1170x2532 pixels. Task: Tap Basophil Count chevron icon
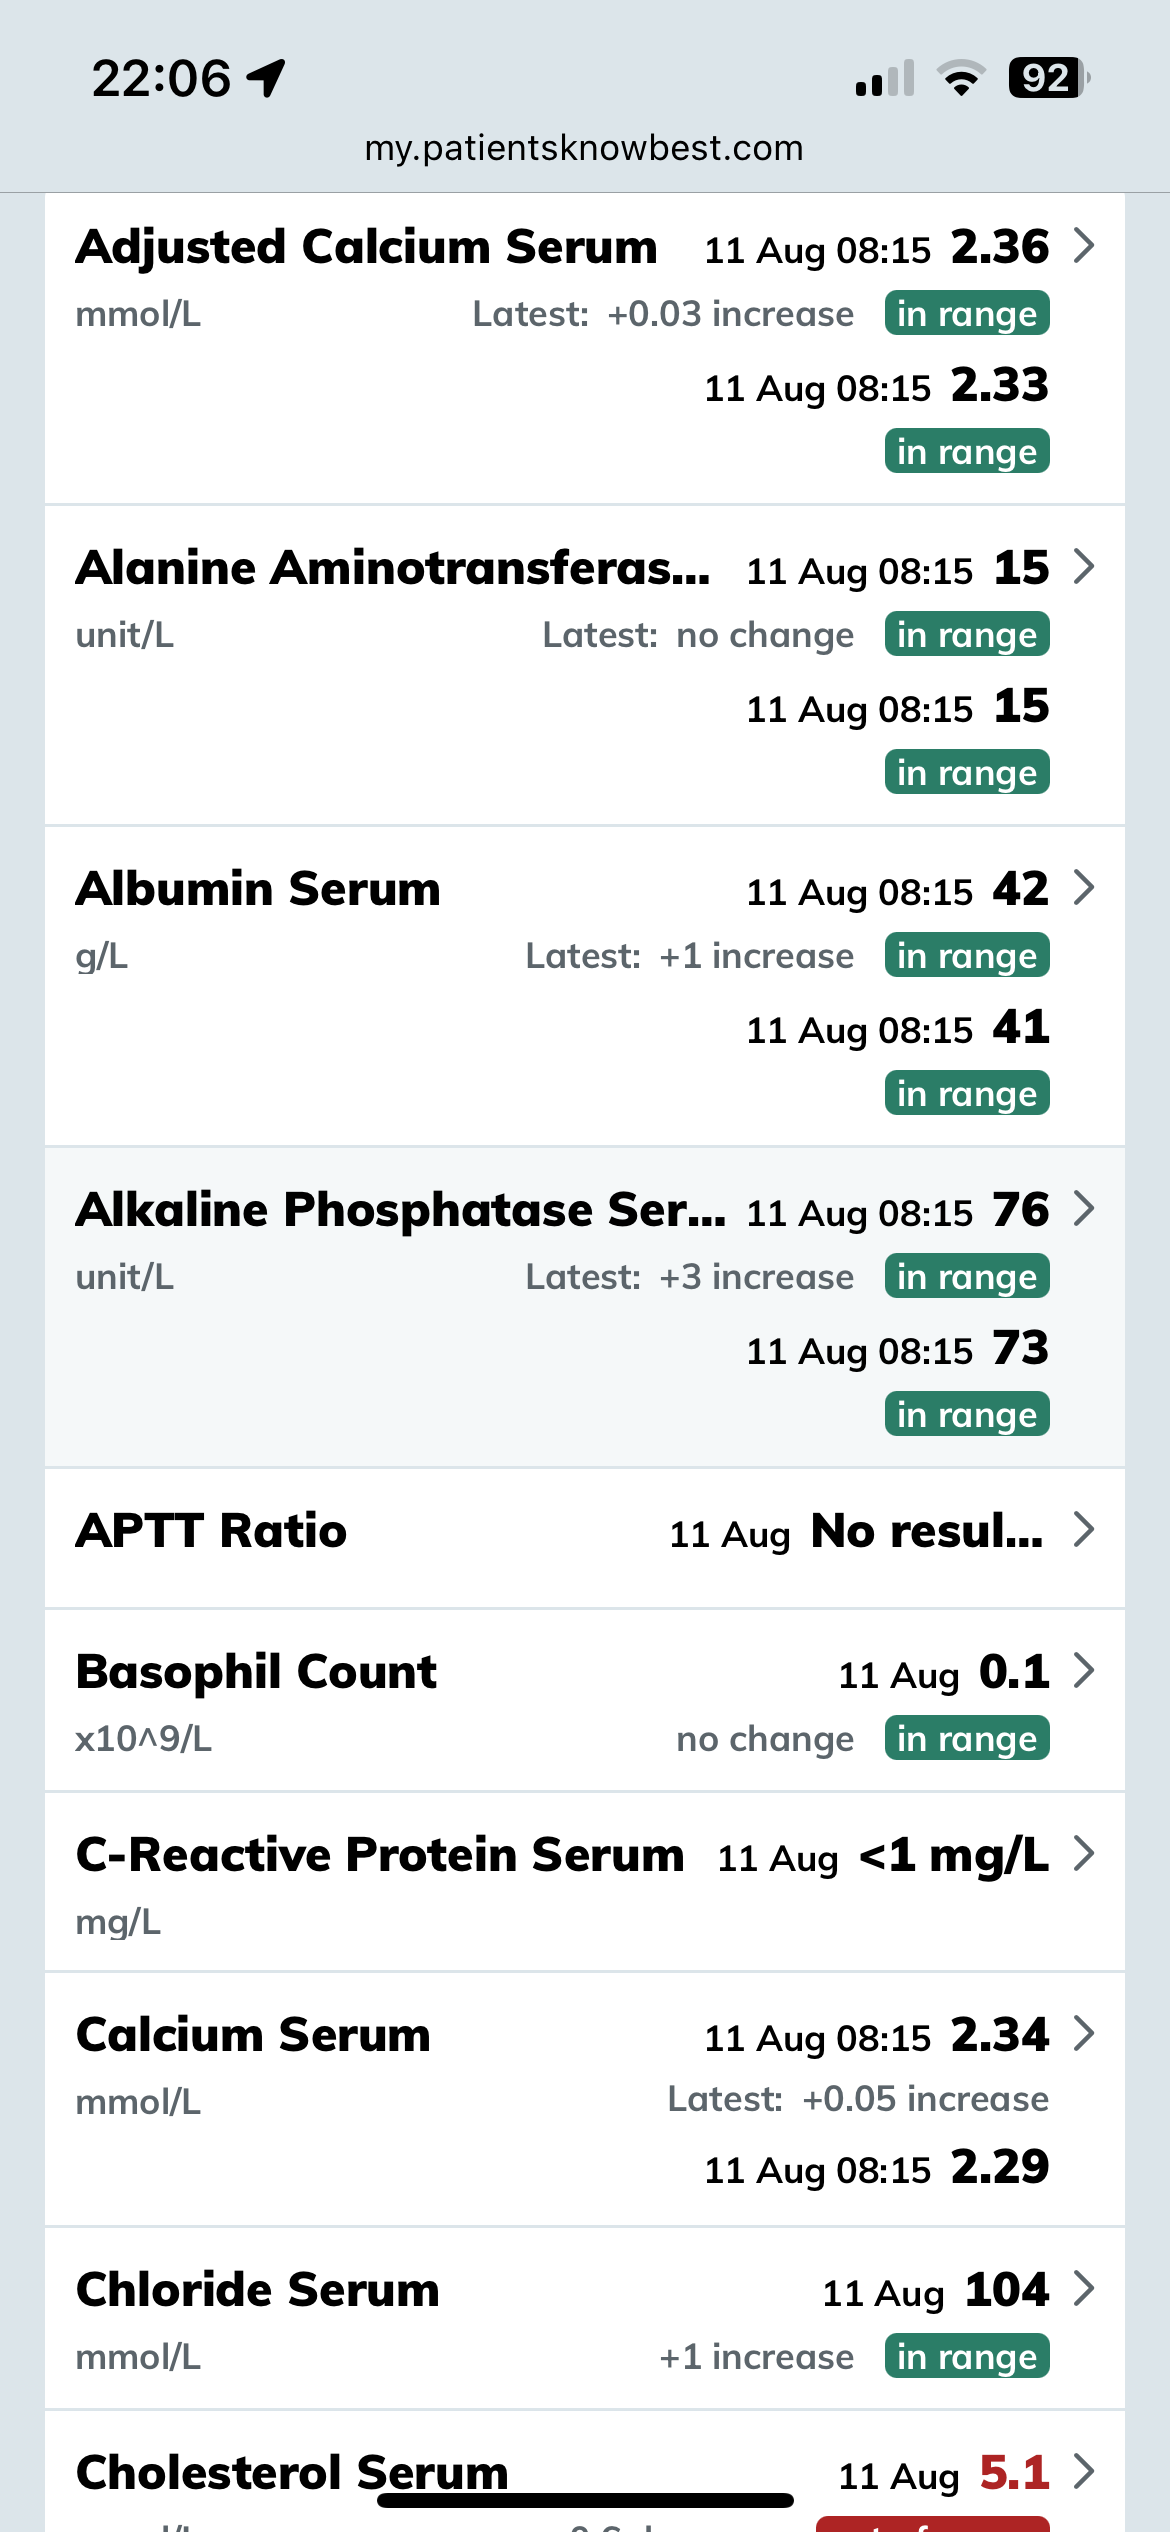tap(1084, 1670)
